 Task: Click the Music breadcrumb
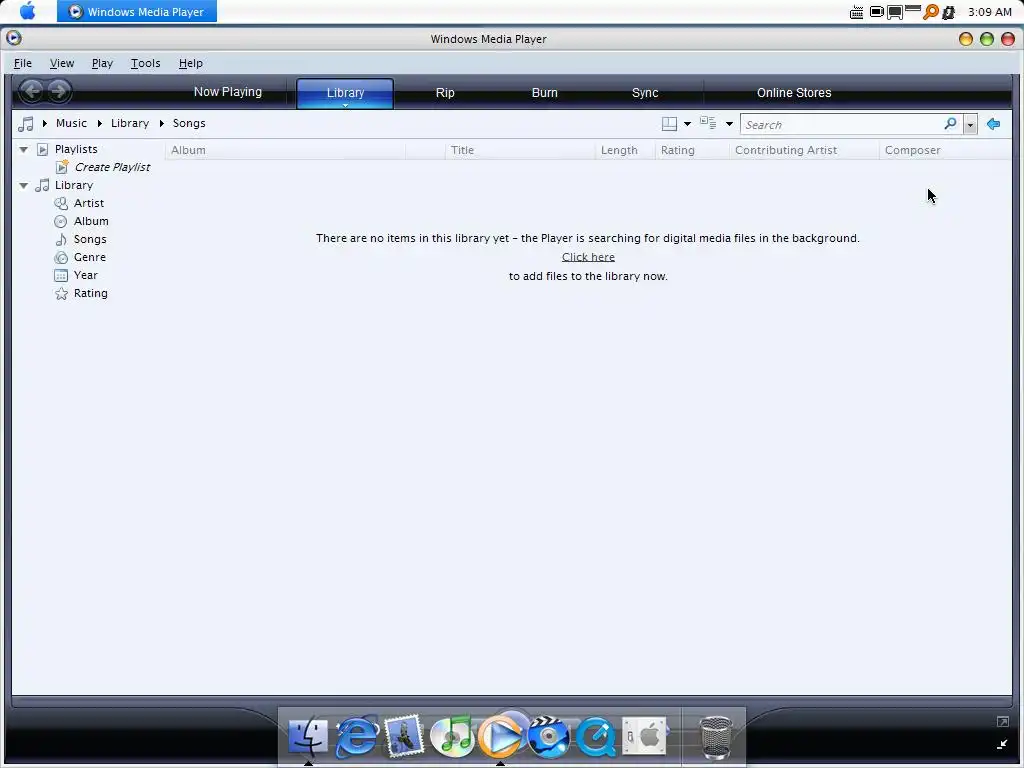pos(71,123)
